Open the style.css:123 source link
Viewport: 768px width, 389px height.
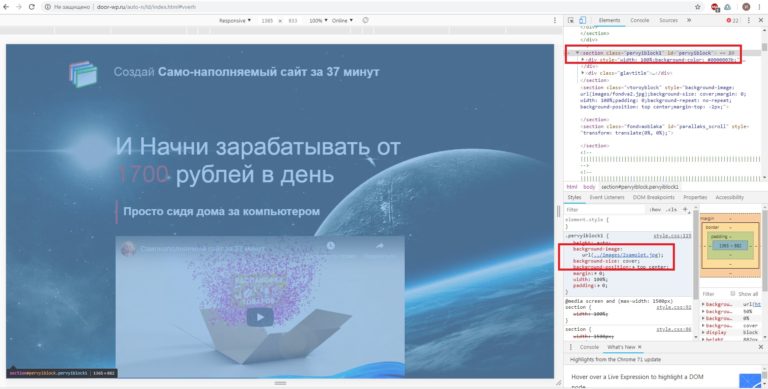(672, 236)
